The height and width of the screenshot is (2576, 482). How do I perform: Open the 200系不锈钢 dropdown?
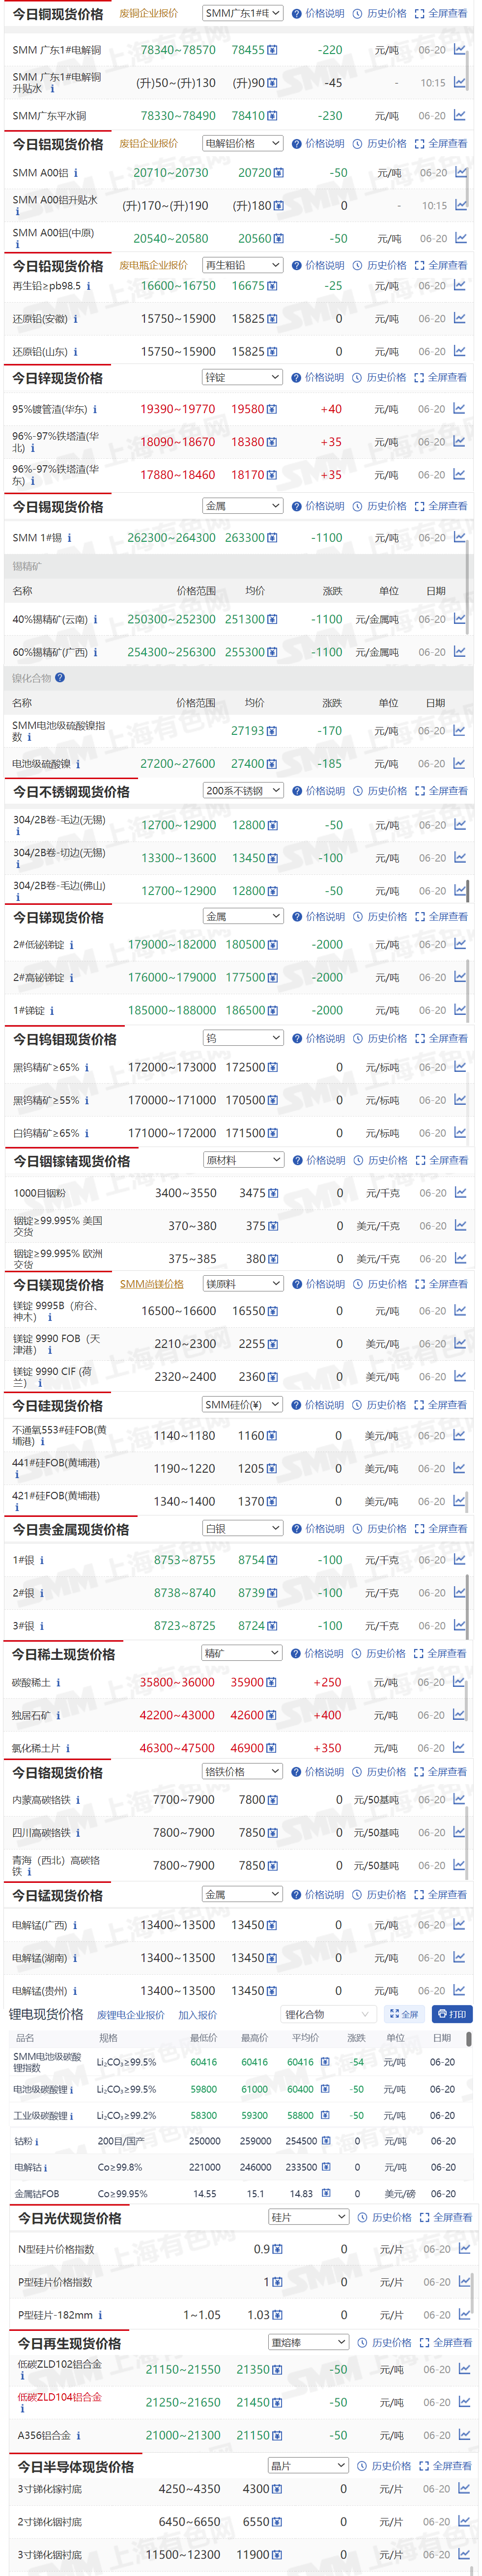pyautogui.click(x=243, y=790)
